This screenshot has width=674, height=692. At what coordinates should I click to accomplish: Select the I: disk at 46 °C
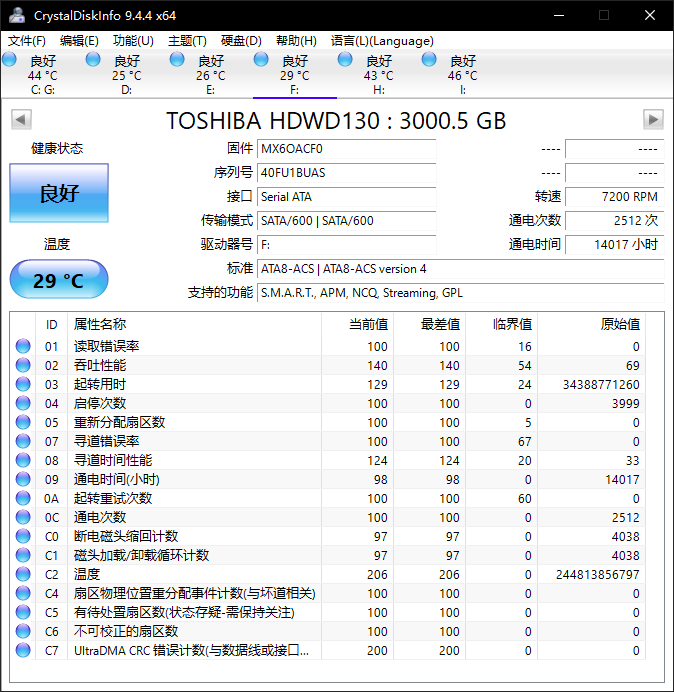point(463,75)
